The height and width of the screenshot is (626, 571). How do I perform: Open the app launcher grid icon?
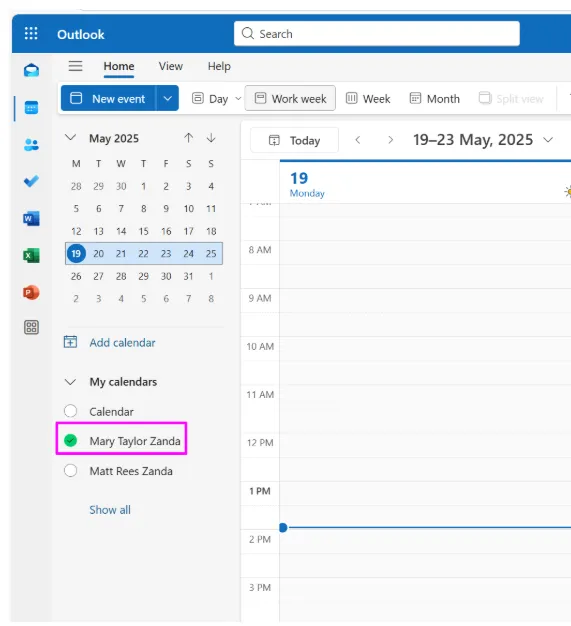point(31,34)
